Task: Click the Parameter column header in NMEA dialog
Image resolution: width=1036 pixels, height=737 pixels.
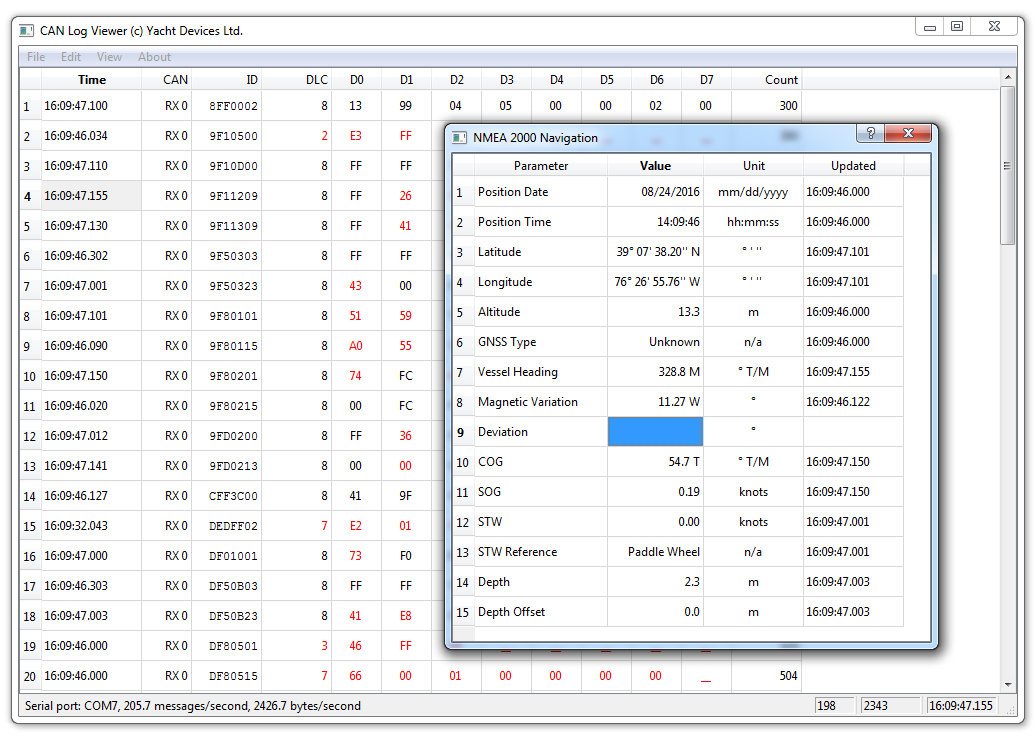Action: pyautogui.click(x=540, y=166)
